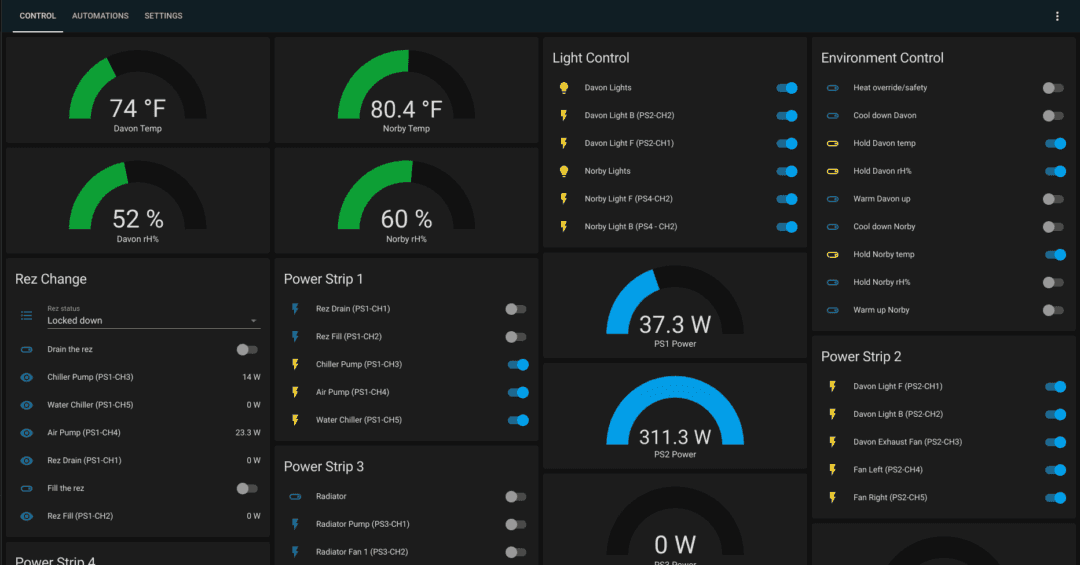The width and height of the screenshot is (1080, 565).
Task: Open the Rez status dropdown
Action: [153, 321]
